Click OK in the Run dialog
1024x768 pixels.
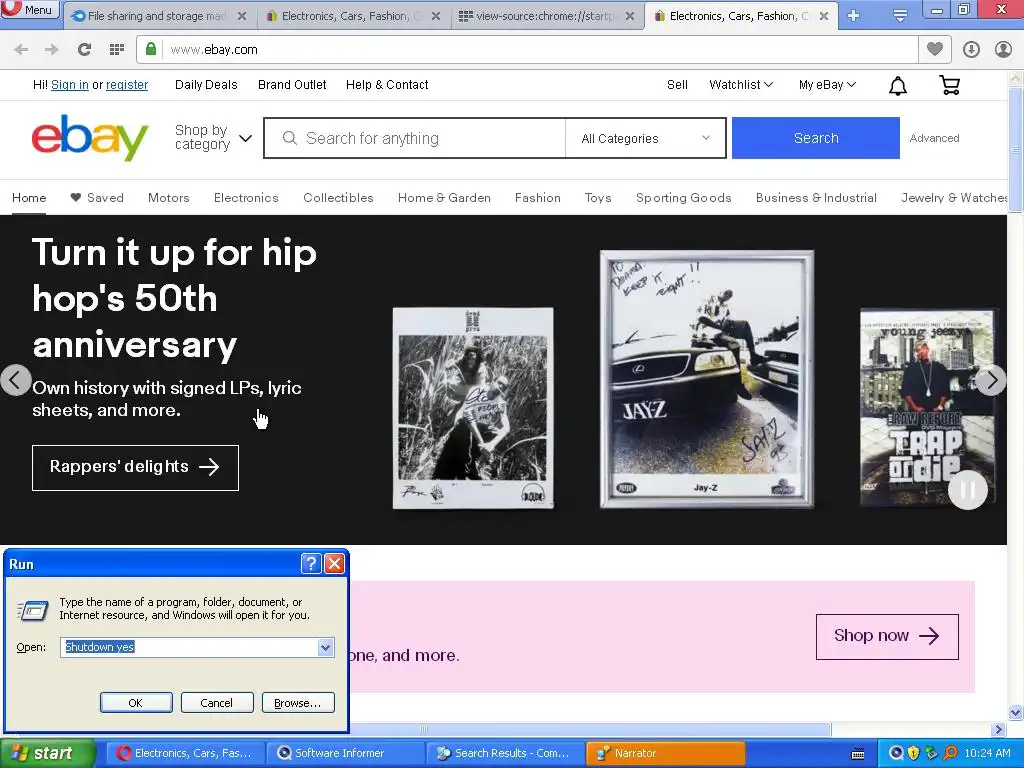pyautogui.click(x=136, y=703)
